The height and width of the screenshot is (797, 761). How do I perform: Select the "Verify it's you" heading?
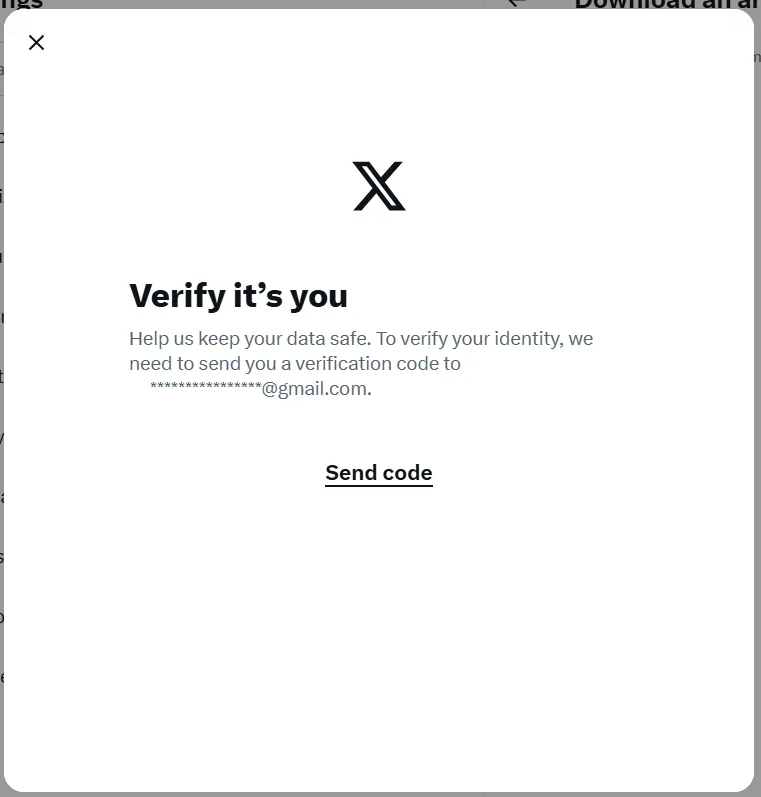(x=238, y=295)
